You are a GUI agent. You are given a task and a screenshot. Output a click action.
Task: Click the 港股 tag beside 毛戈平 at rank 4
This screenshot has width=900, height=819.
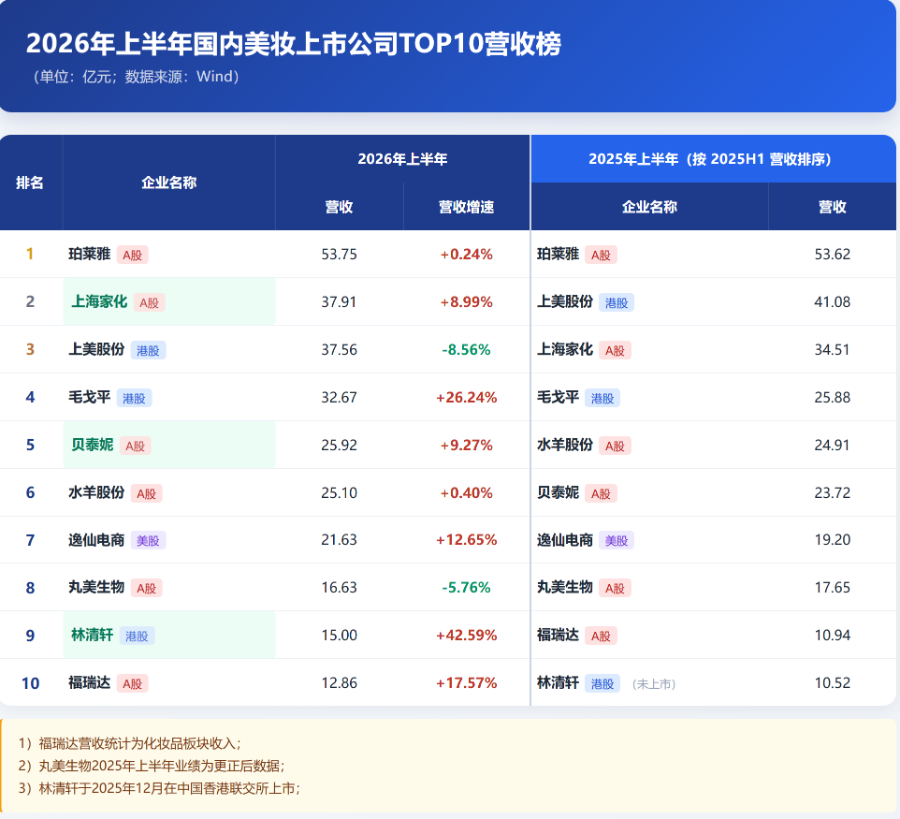point(134,398)
